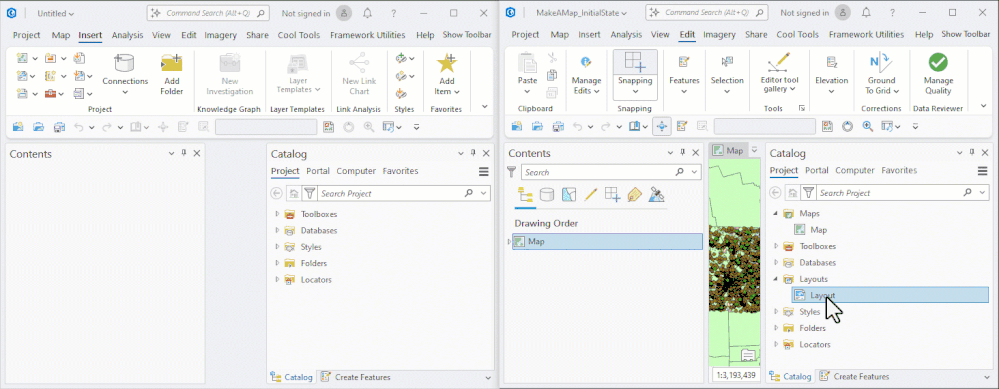The image size is (999, 389).
Task: Click the Help question mark in Untitled window
Action: pyautogui.click(x=394, y=13)
